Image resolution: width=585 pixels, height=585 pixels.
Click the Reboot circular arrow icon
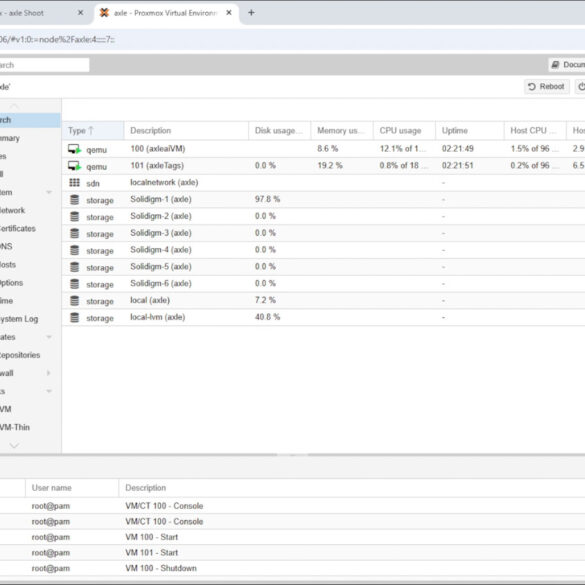532,87
